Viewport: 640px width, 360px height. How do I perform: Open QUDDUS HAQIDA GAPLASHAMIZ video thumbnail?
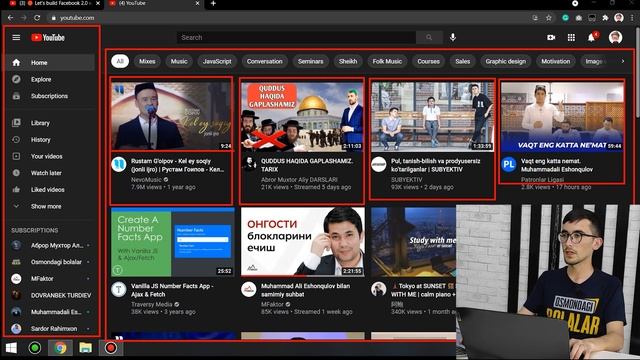302,116
